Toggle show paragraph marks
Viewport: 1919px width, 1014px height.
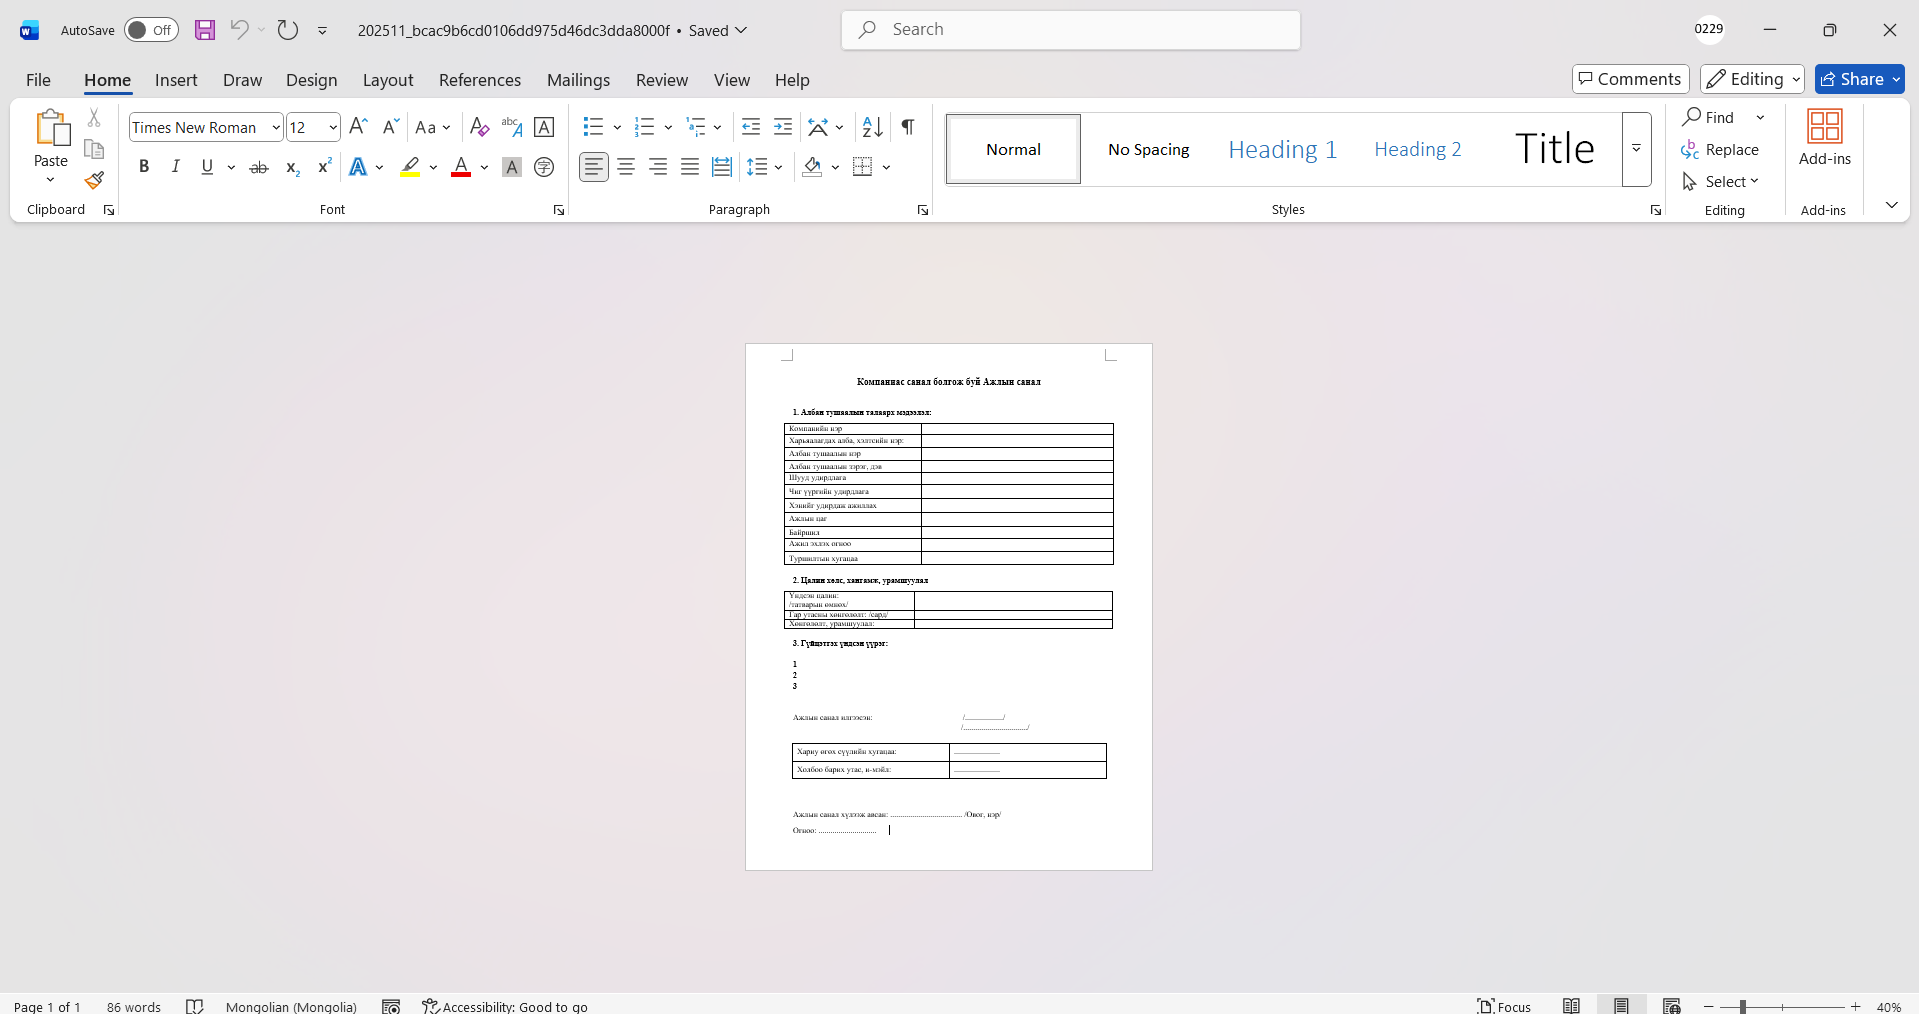(x=907, y=127)
